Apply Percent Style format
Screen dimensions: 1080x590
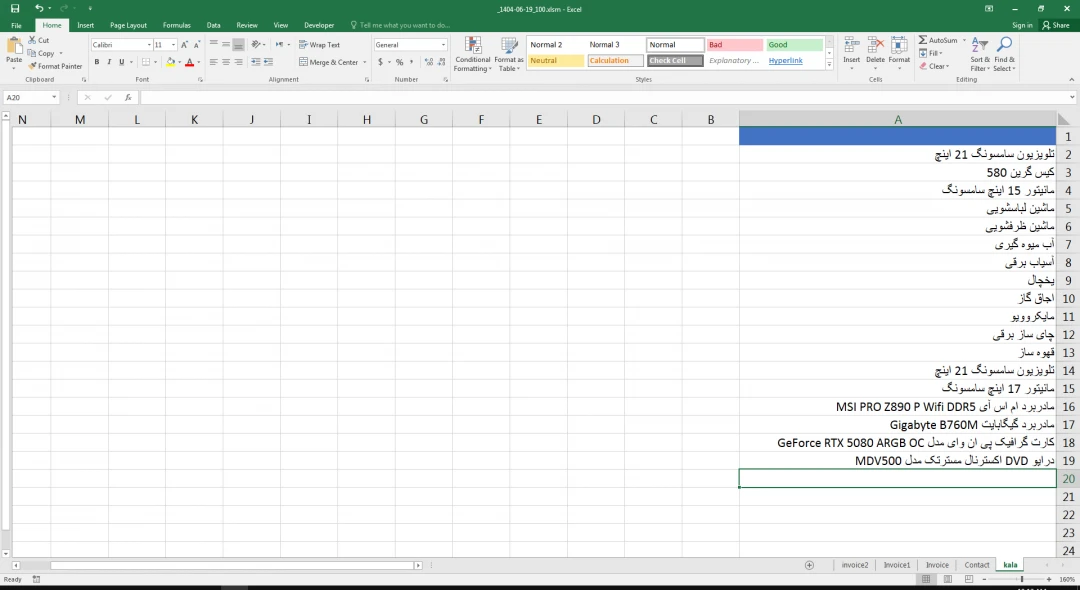399,62
